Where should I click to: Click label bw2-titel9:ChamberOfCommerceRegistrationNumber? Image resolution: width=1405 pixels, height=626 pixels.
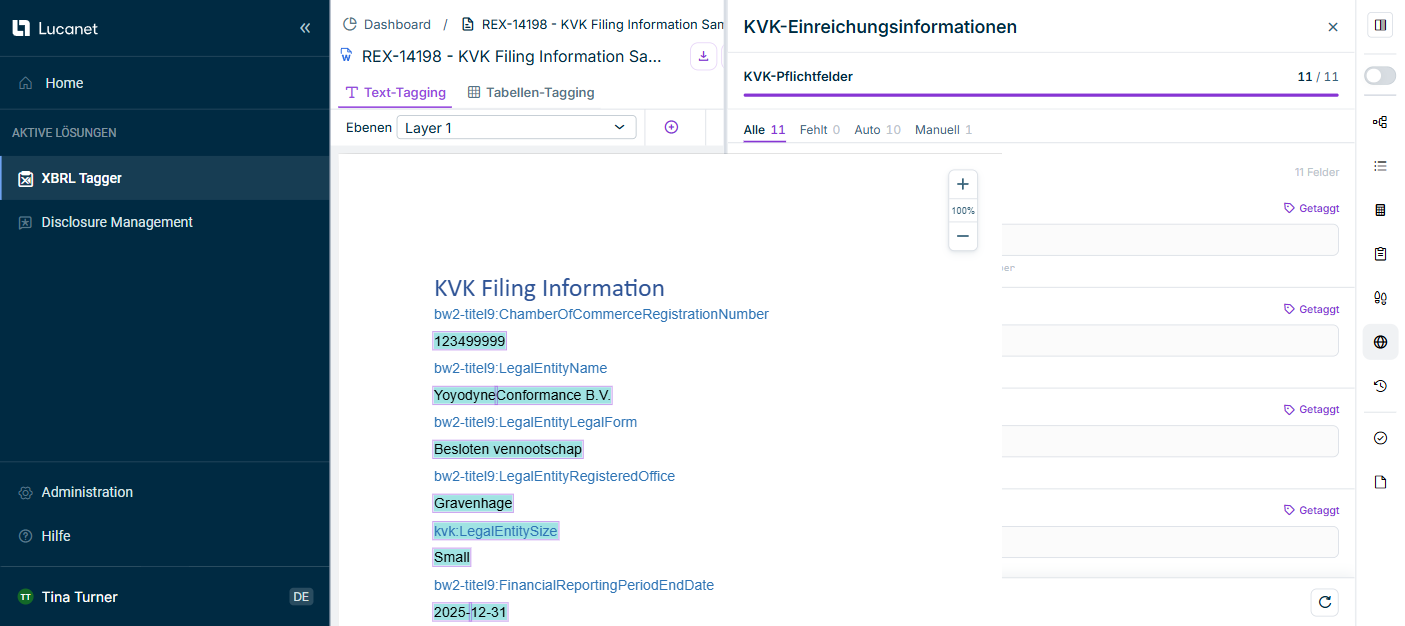[x=601, y=314]
